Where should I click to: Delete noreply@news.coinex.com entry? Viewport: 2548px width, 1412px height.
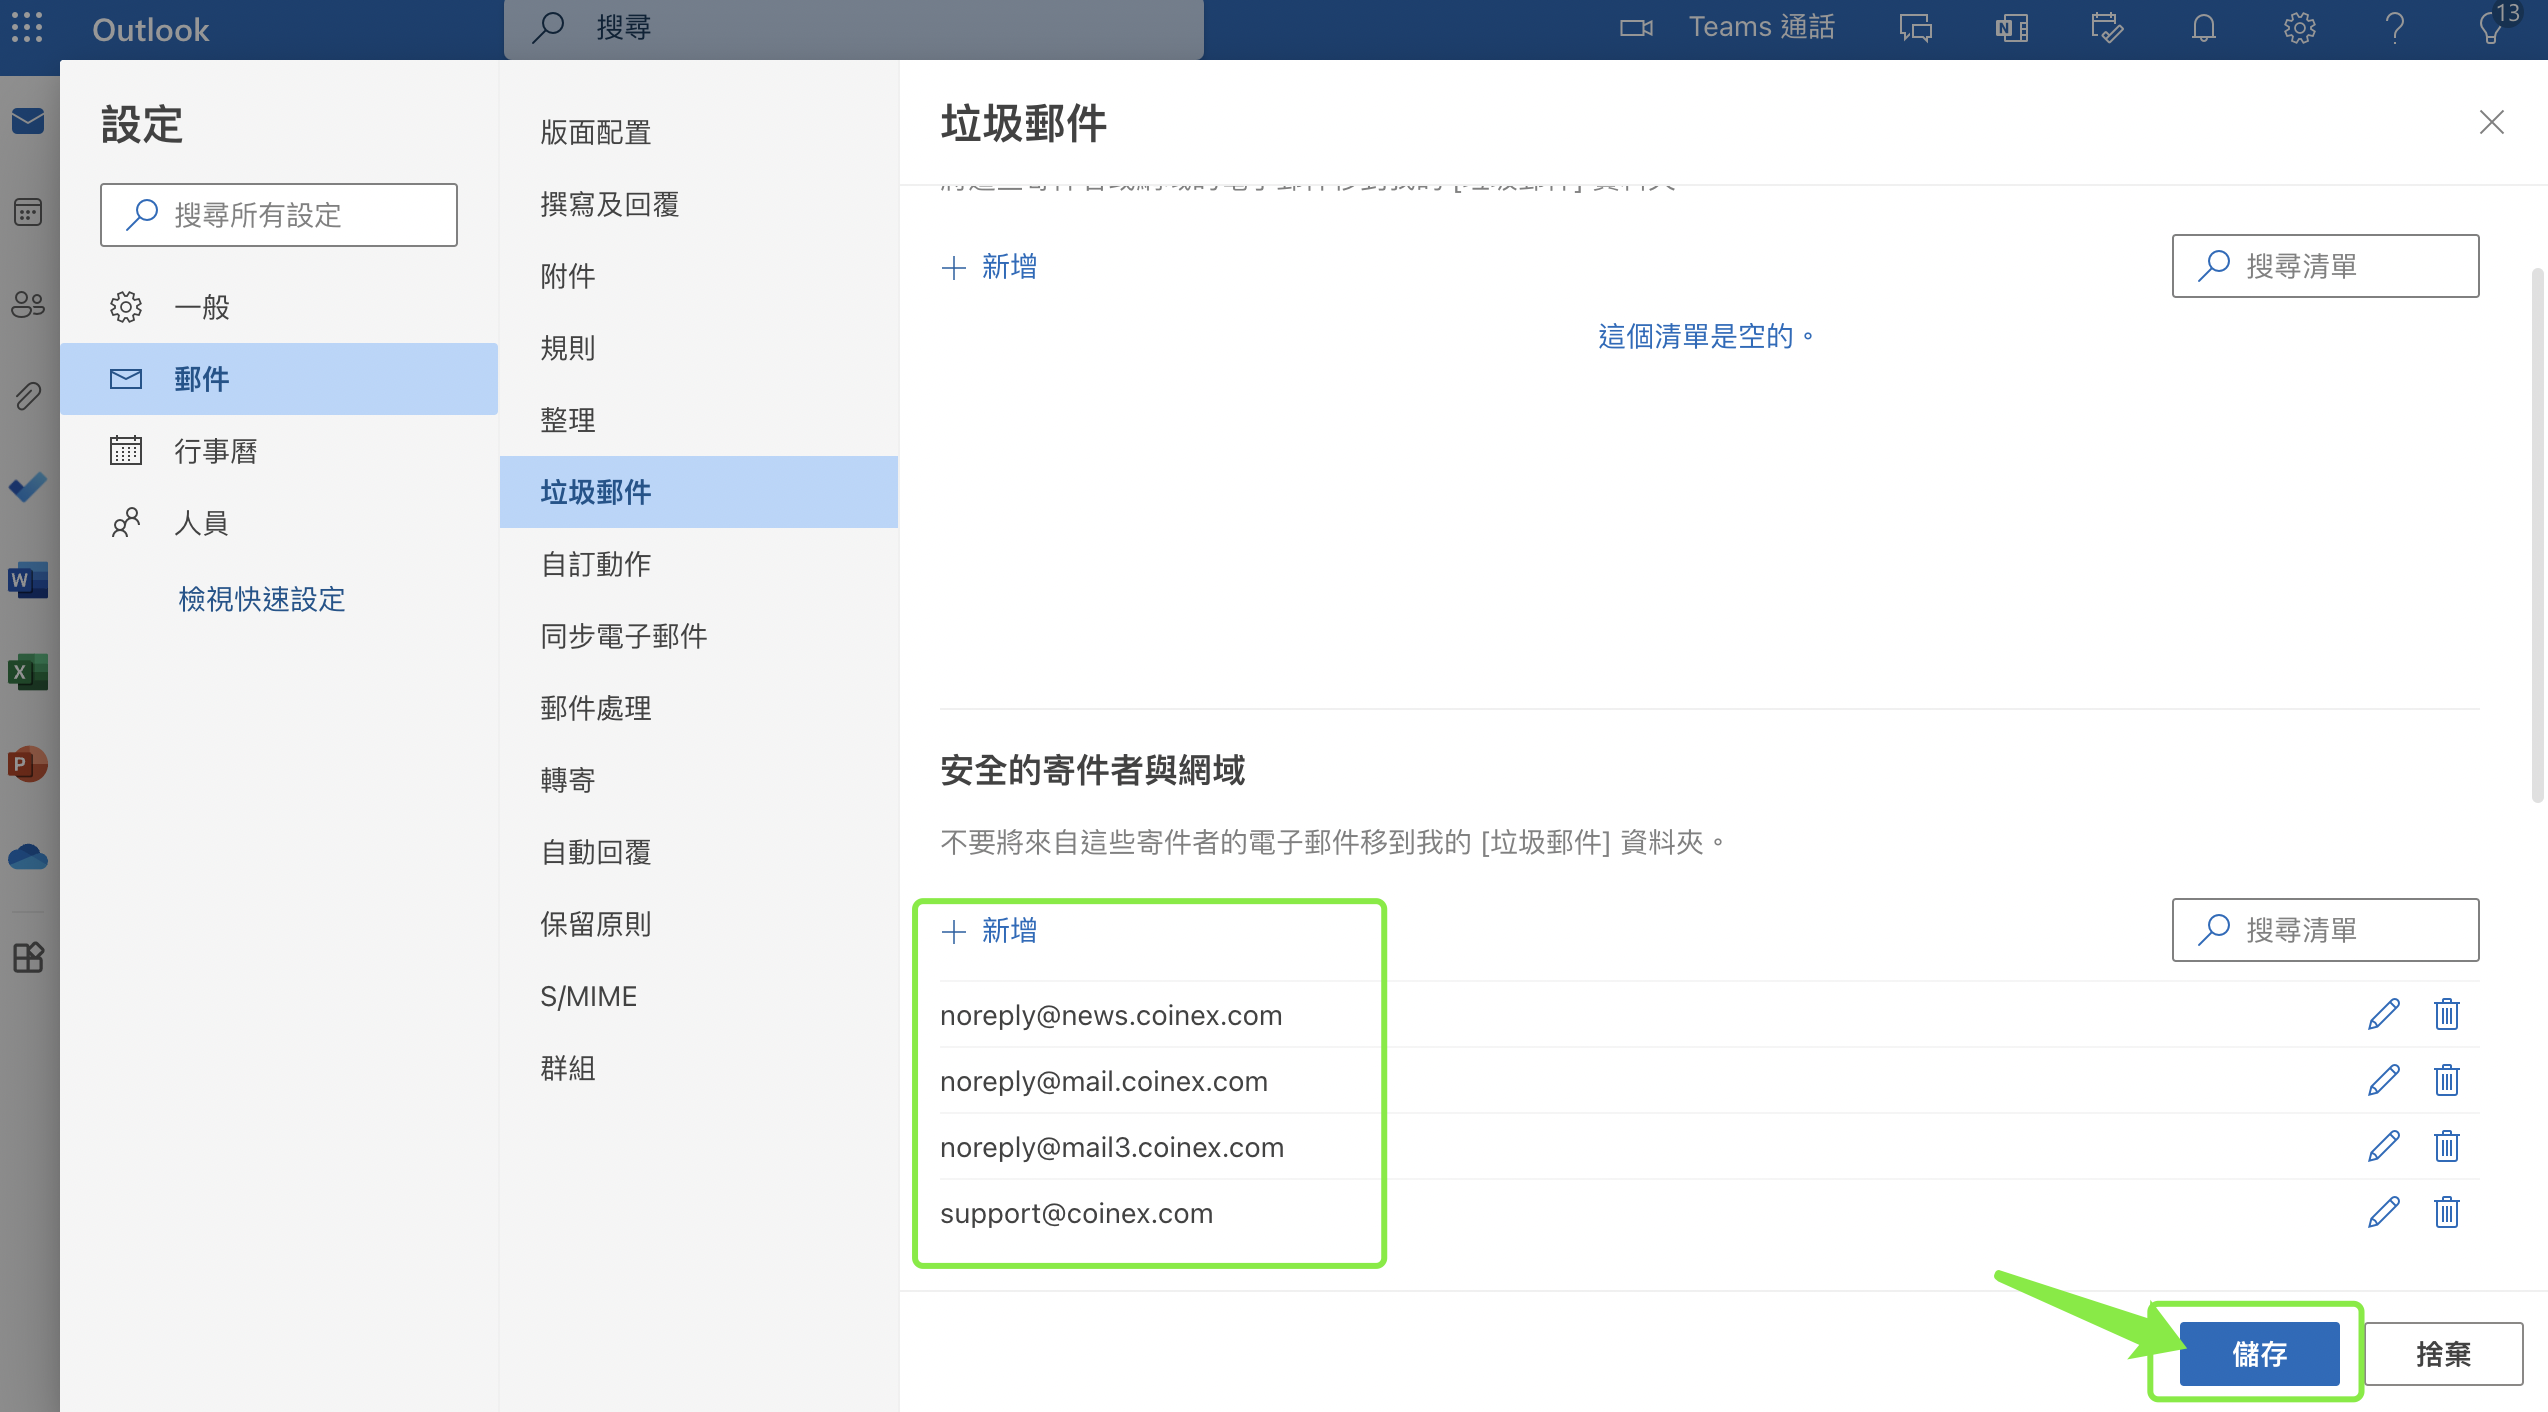[2447, 1014]
